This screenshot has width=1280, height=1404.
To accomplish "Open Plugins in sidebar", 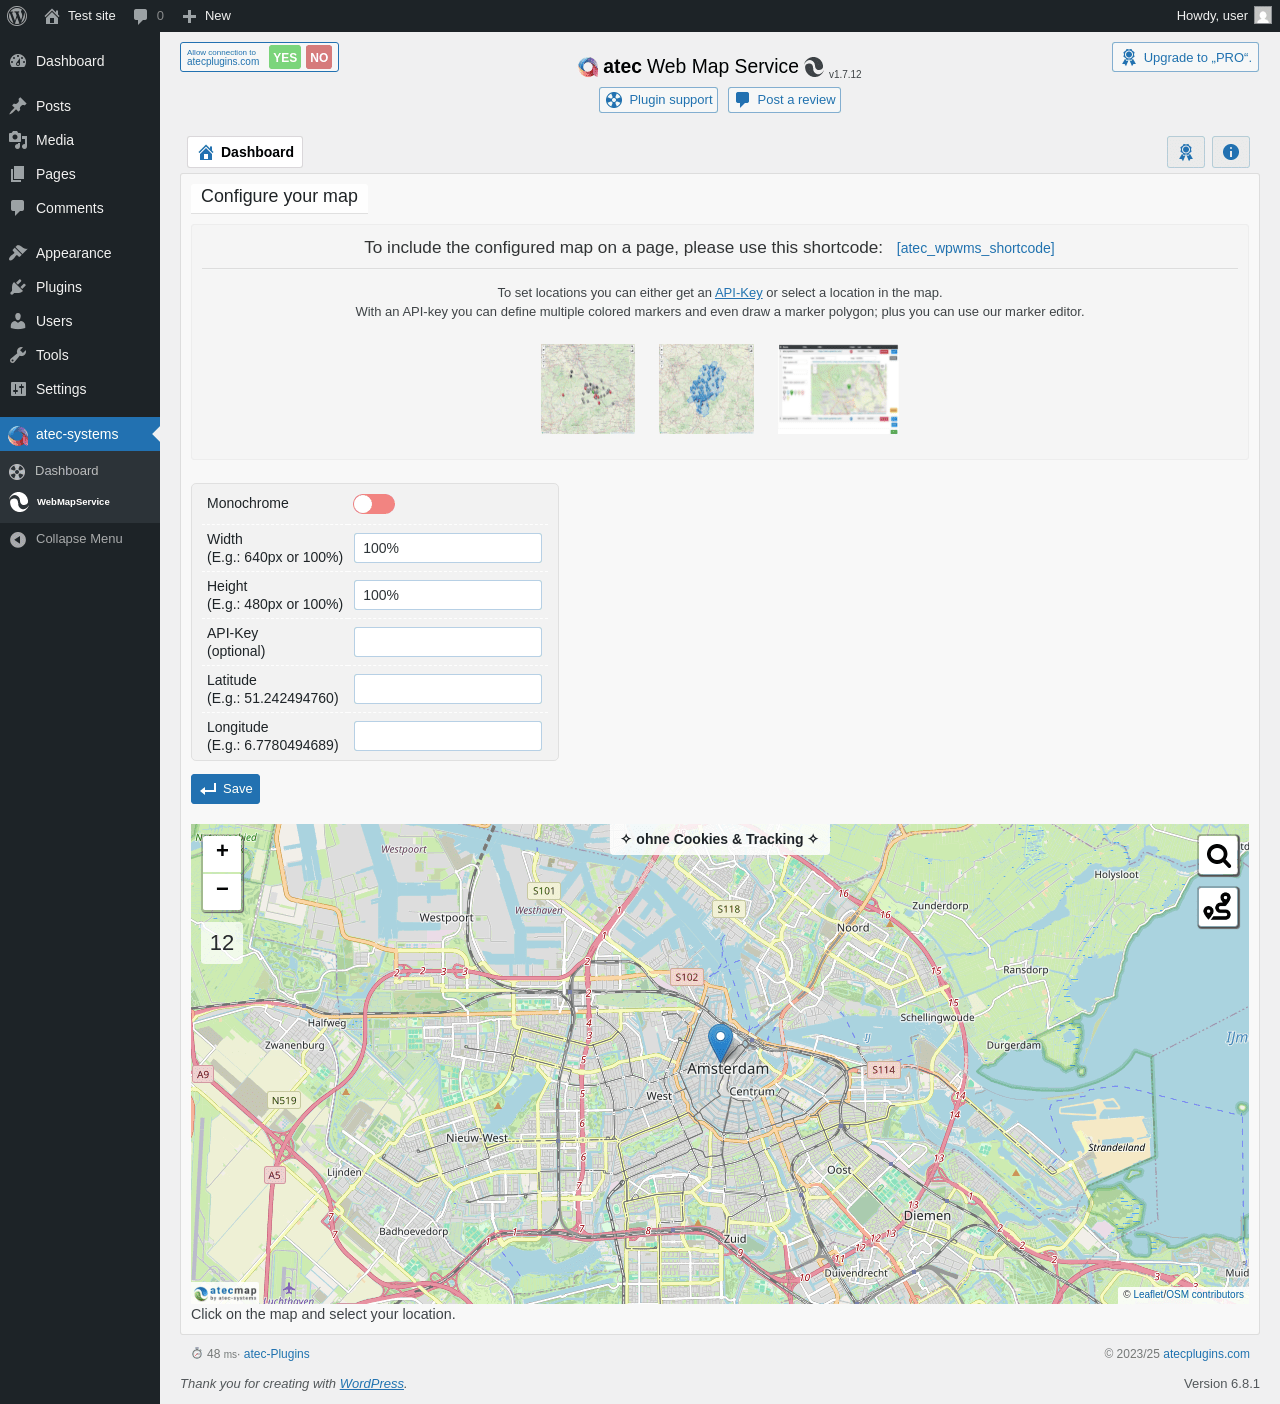I will click(80, 287).
